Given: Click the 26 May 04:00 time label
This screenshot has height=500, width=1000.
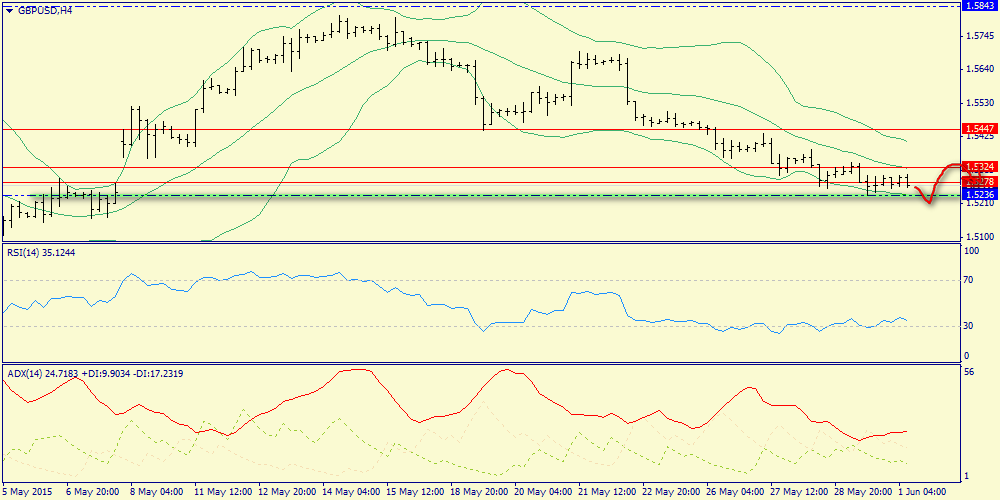Looking at the screenshot, I should coord(733,492).
